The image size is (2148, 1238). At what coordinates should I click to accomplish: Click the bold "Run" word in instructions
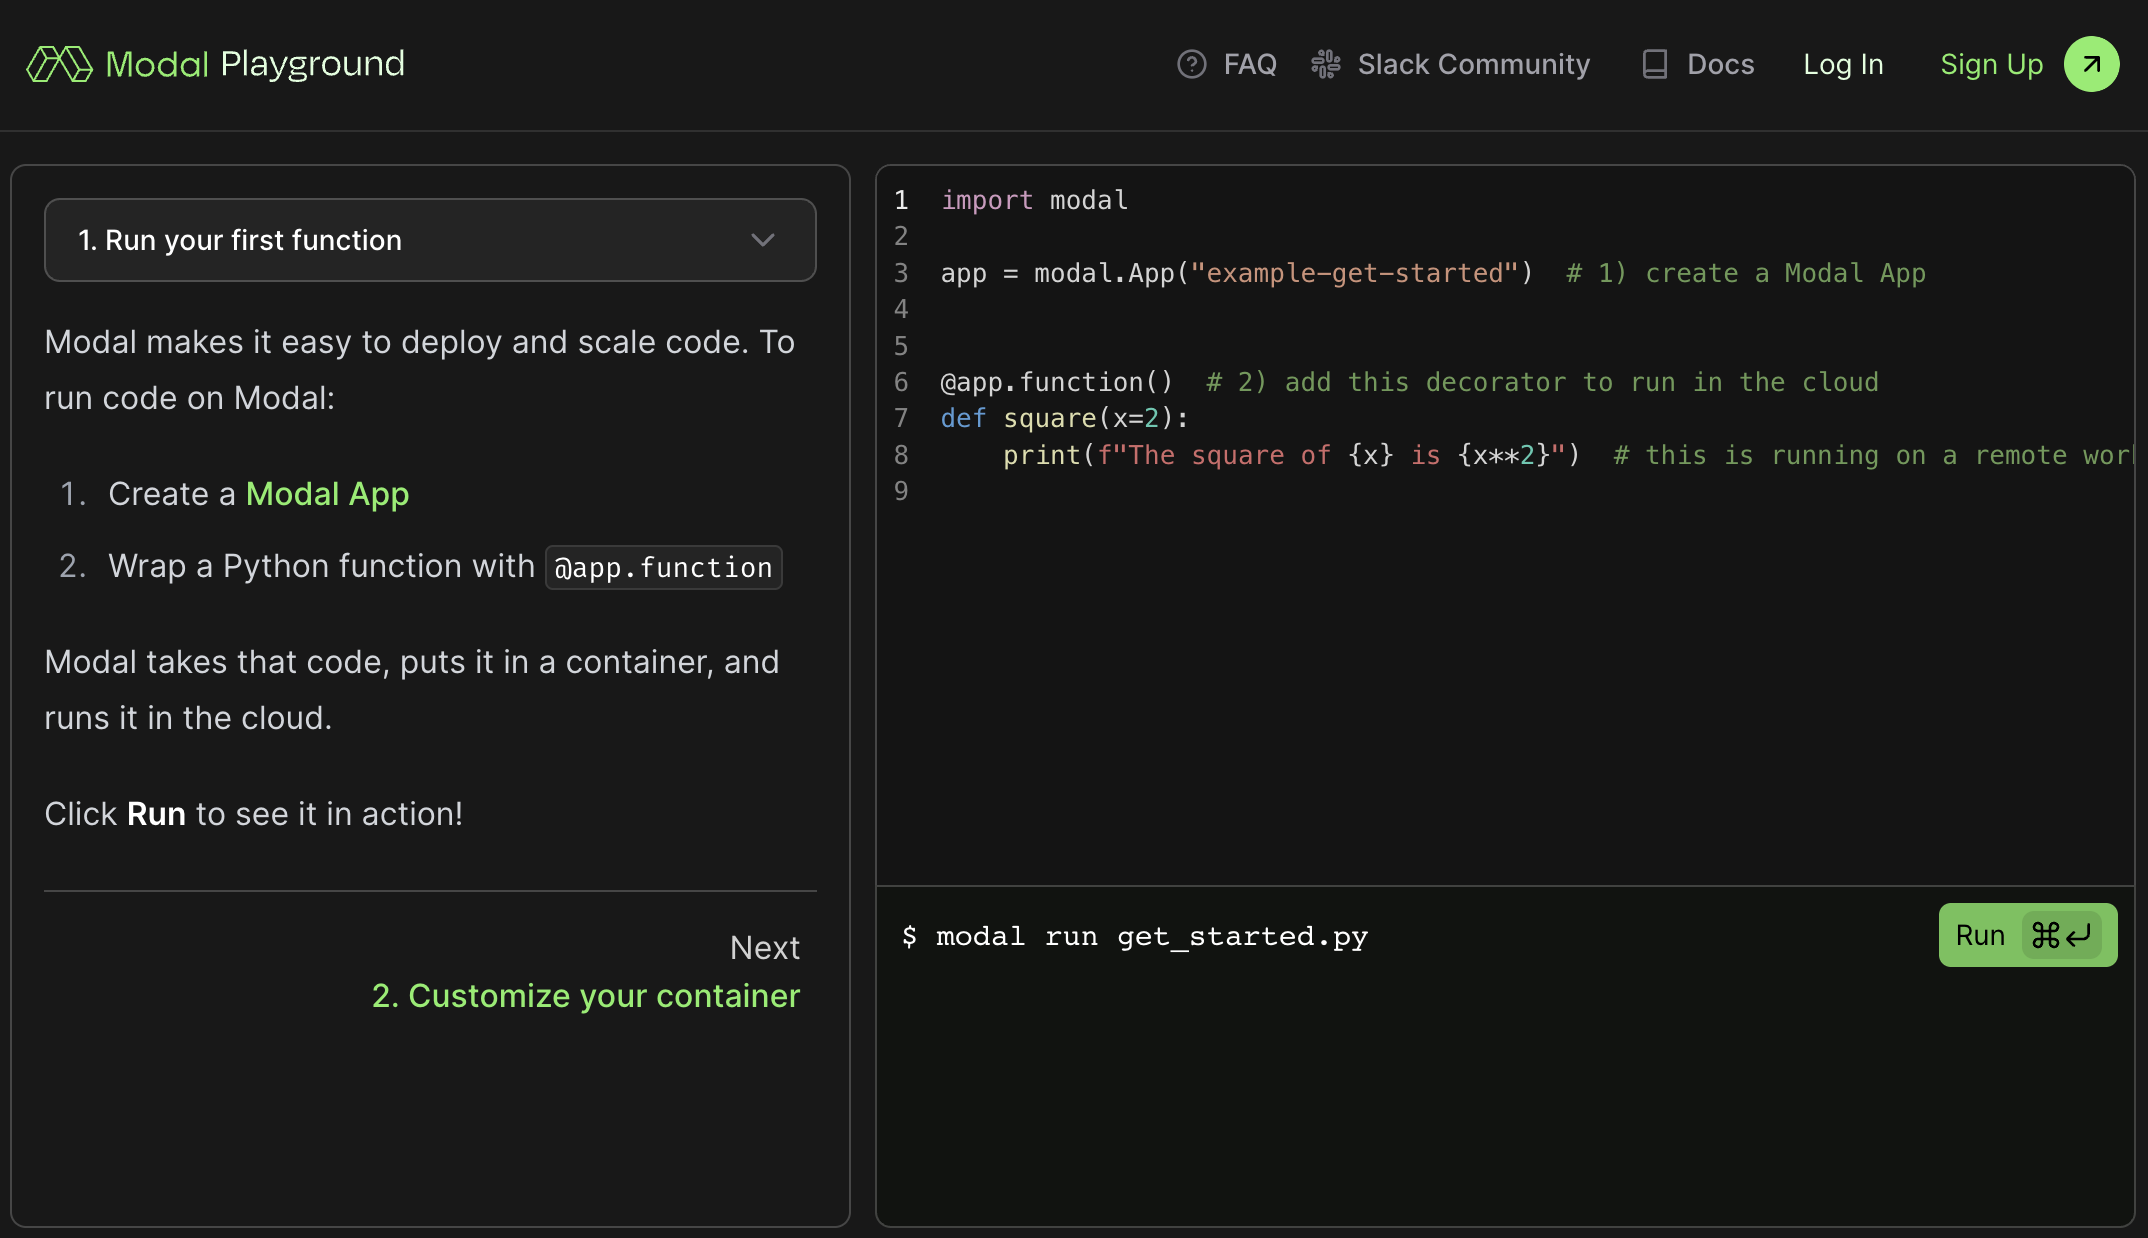[157, 814]
